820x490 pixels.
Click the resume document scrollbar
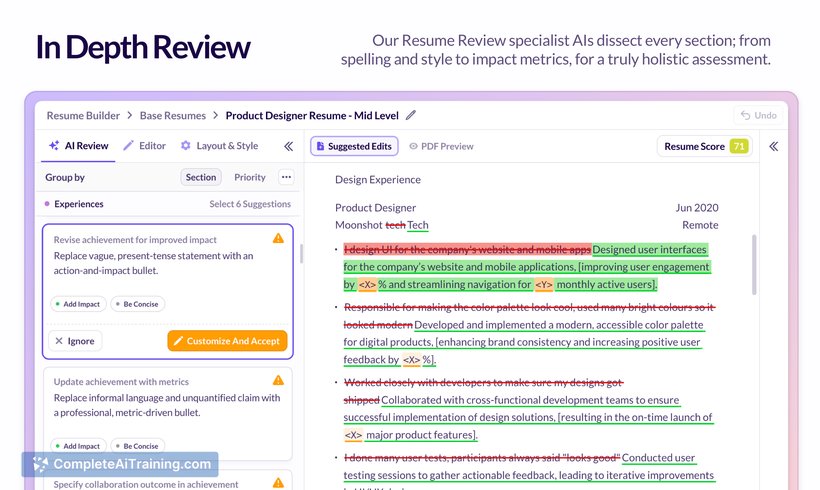click(754, 264)
